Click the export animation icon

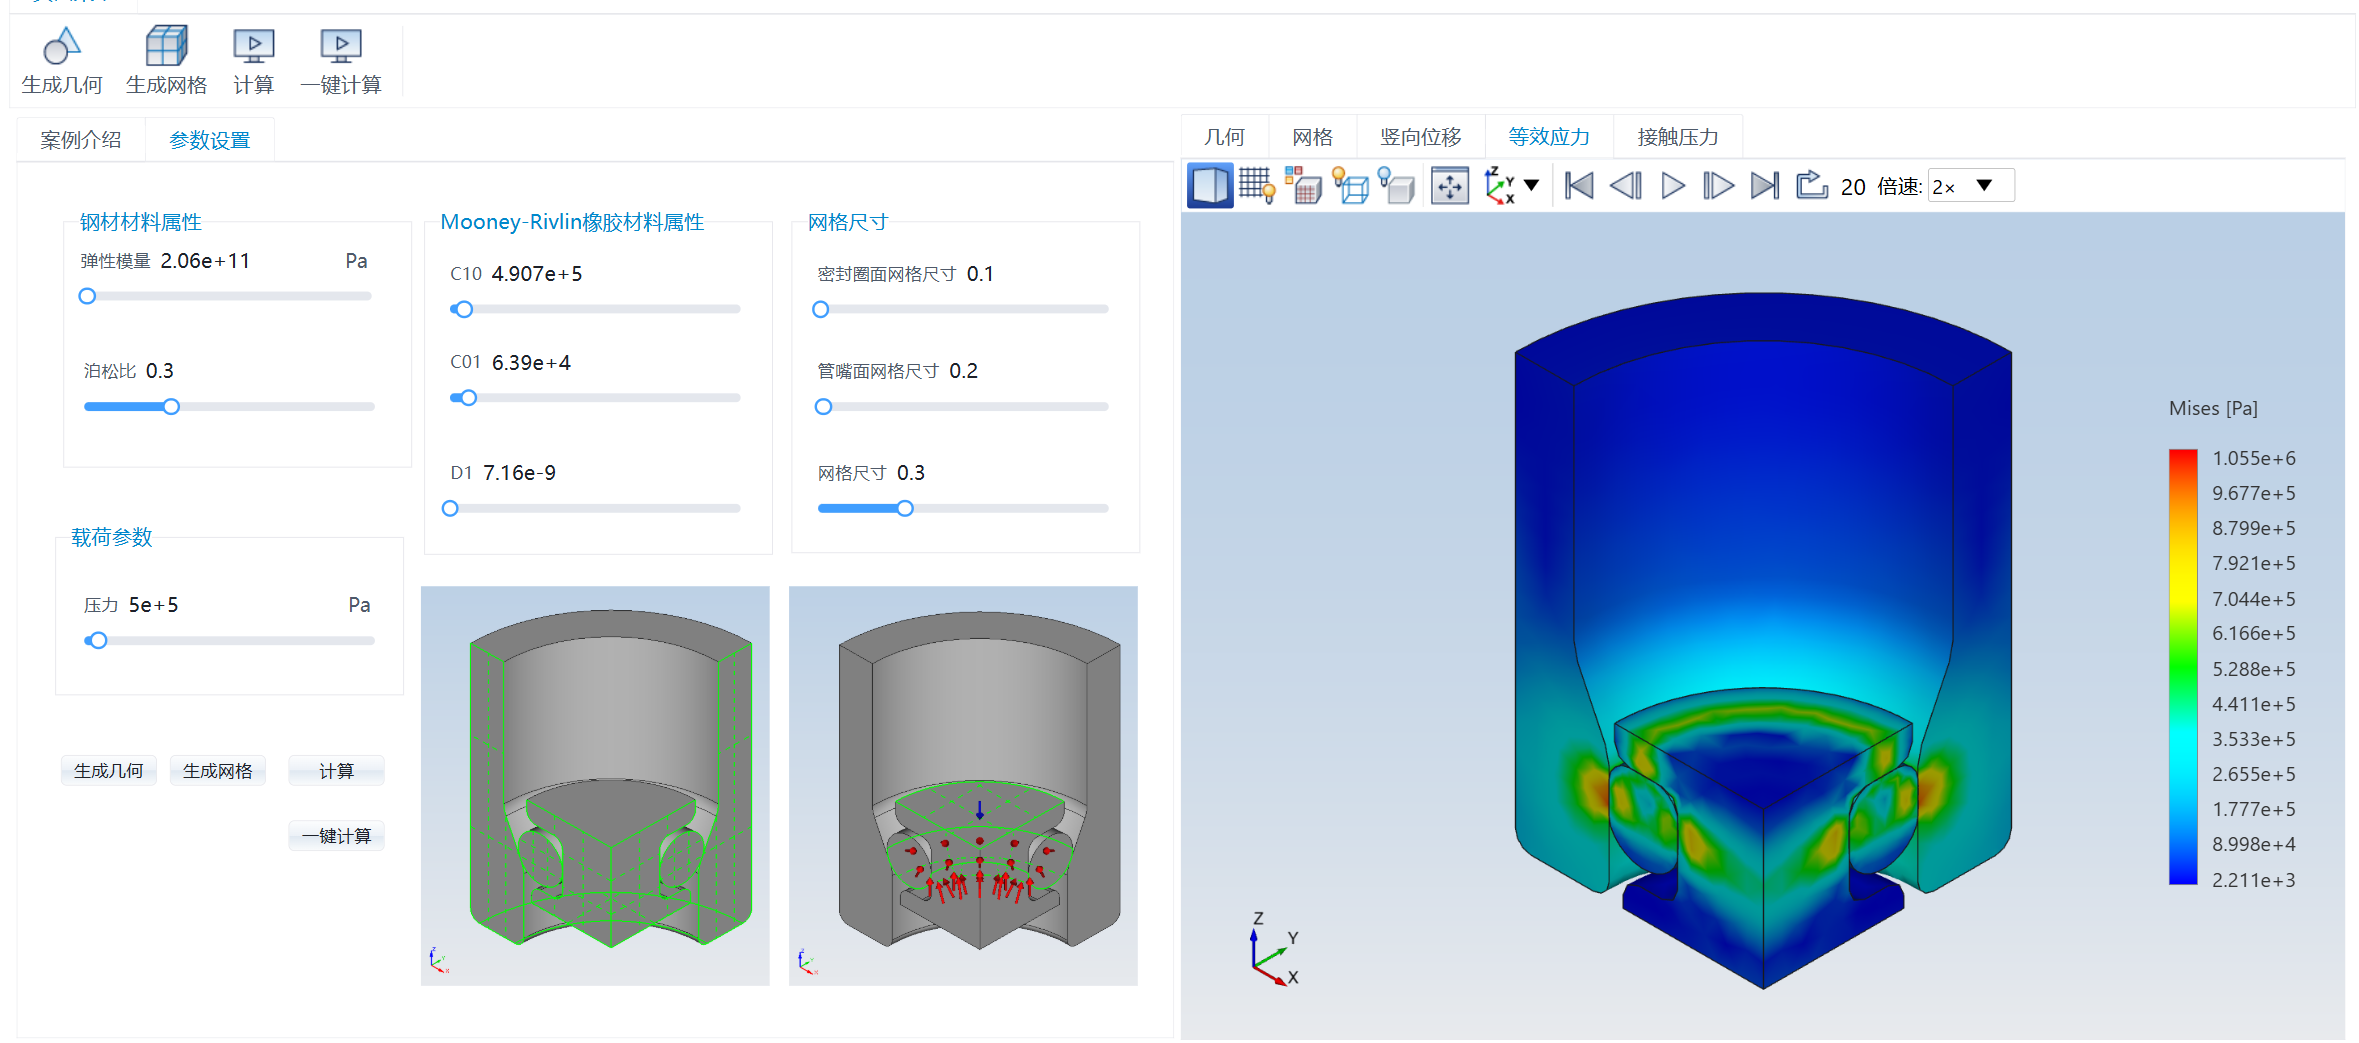click(x=1812, y=186)
